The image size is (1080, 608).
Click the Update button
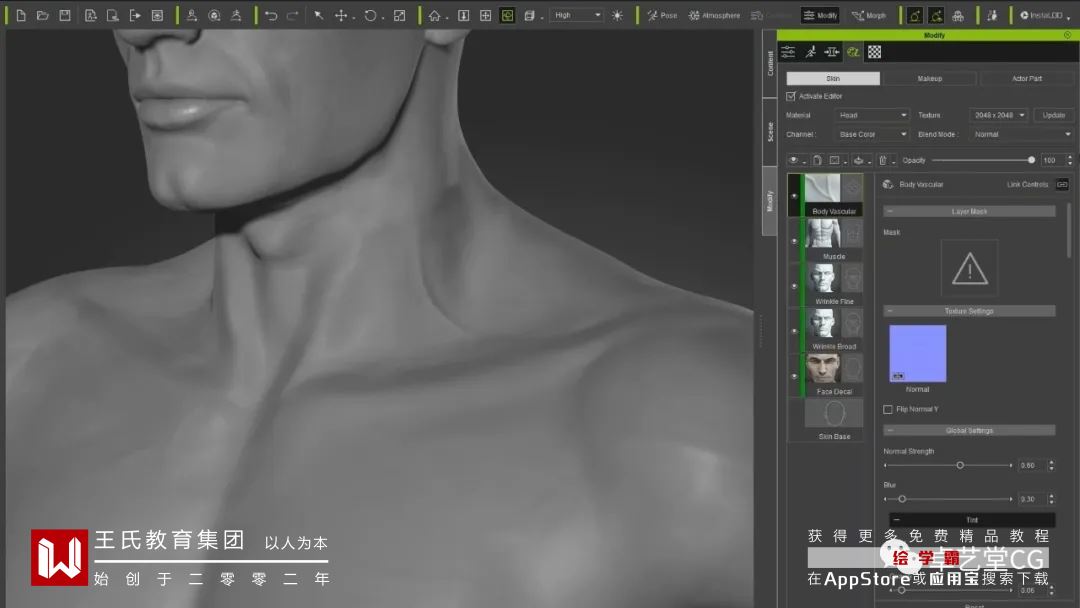(x=1053, y=115)
